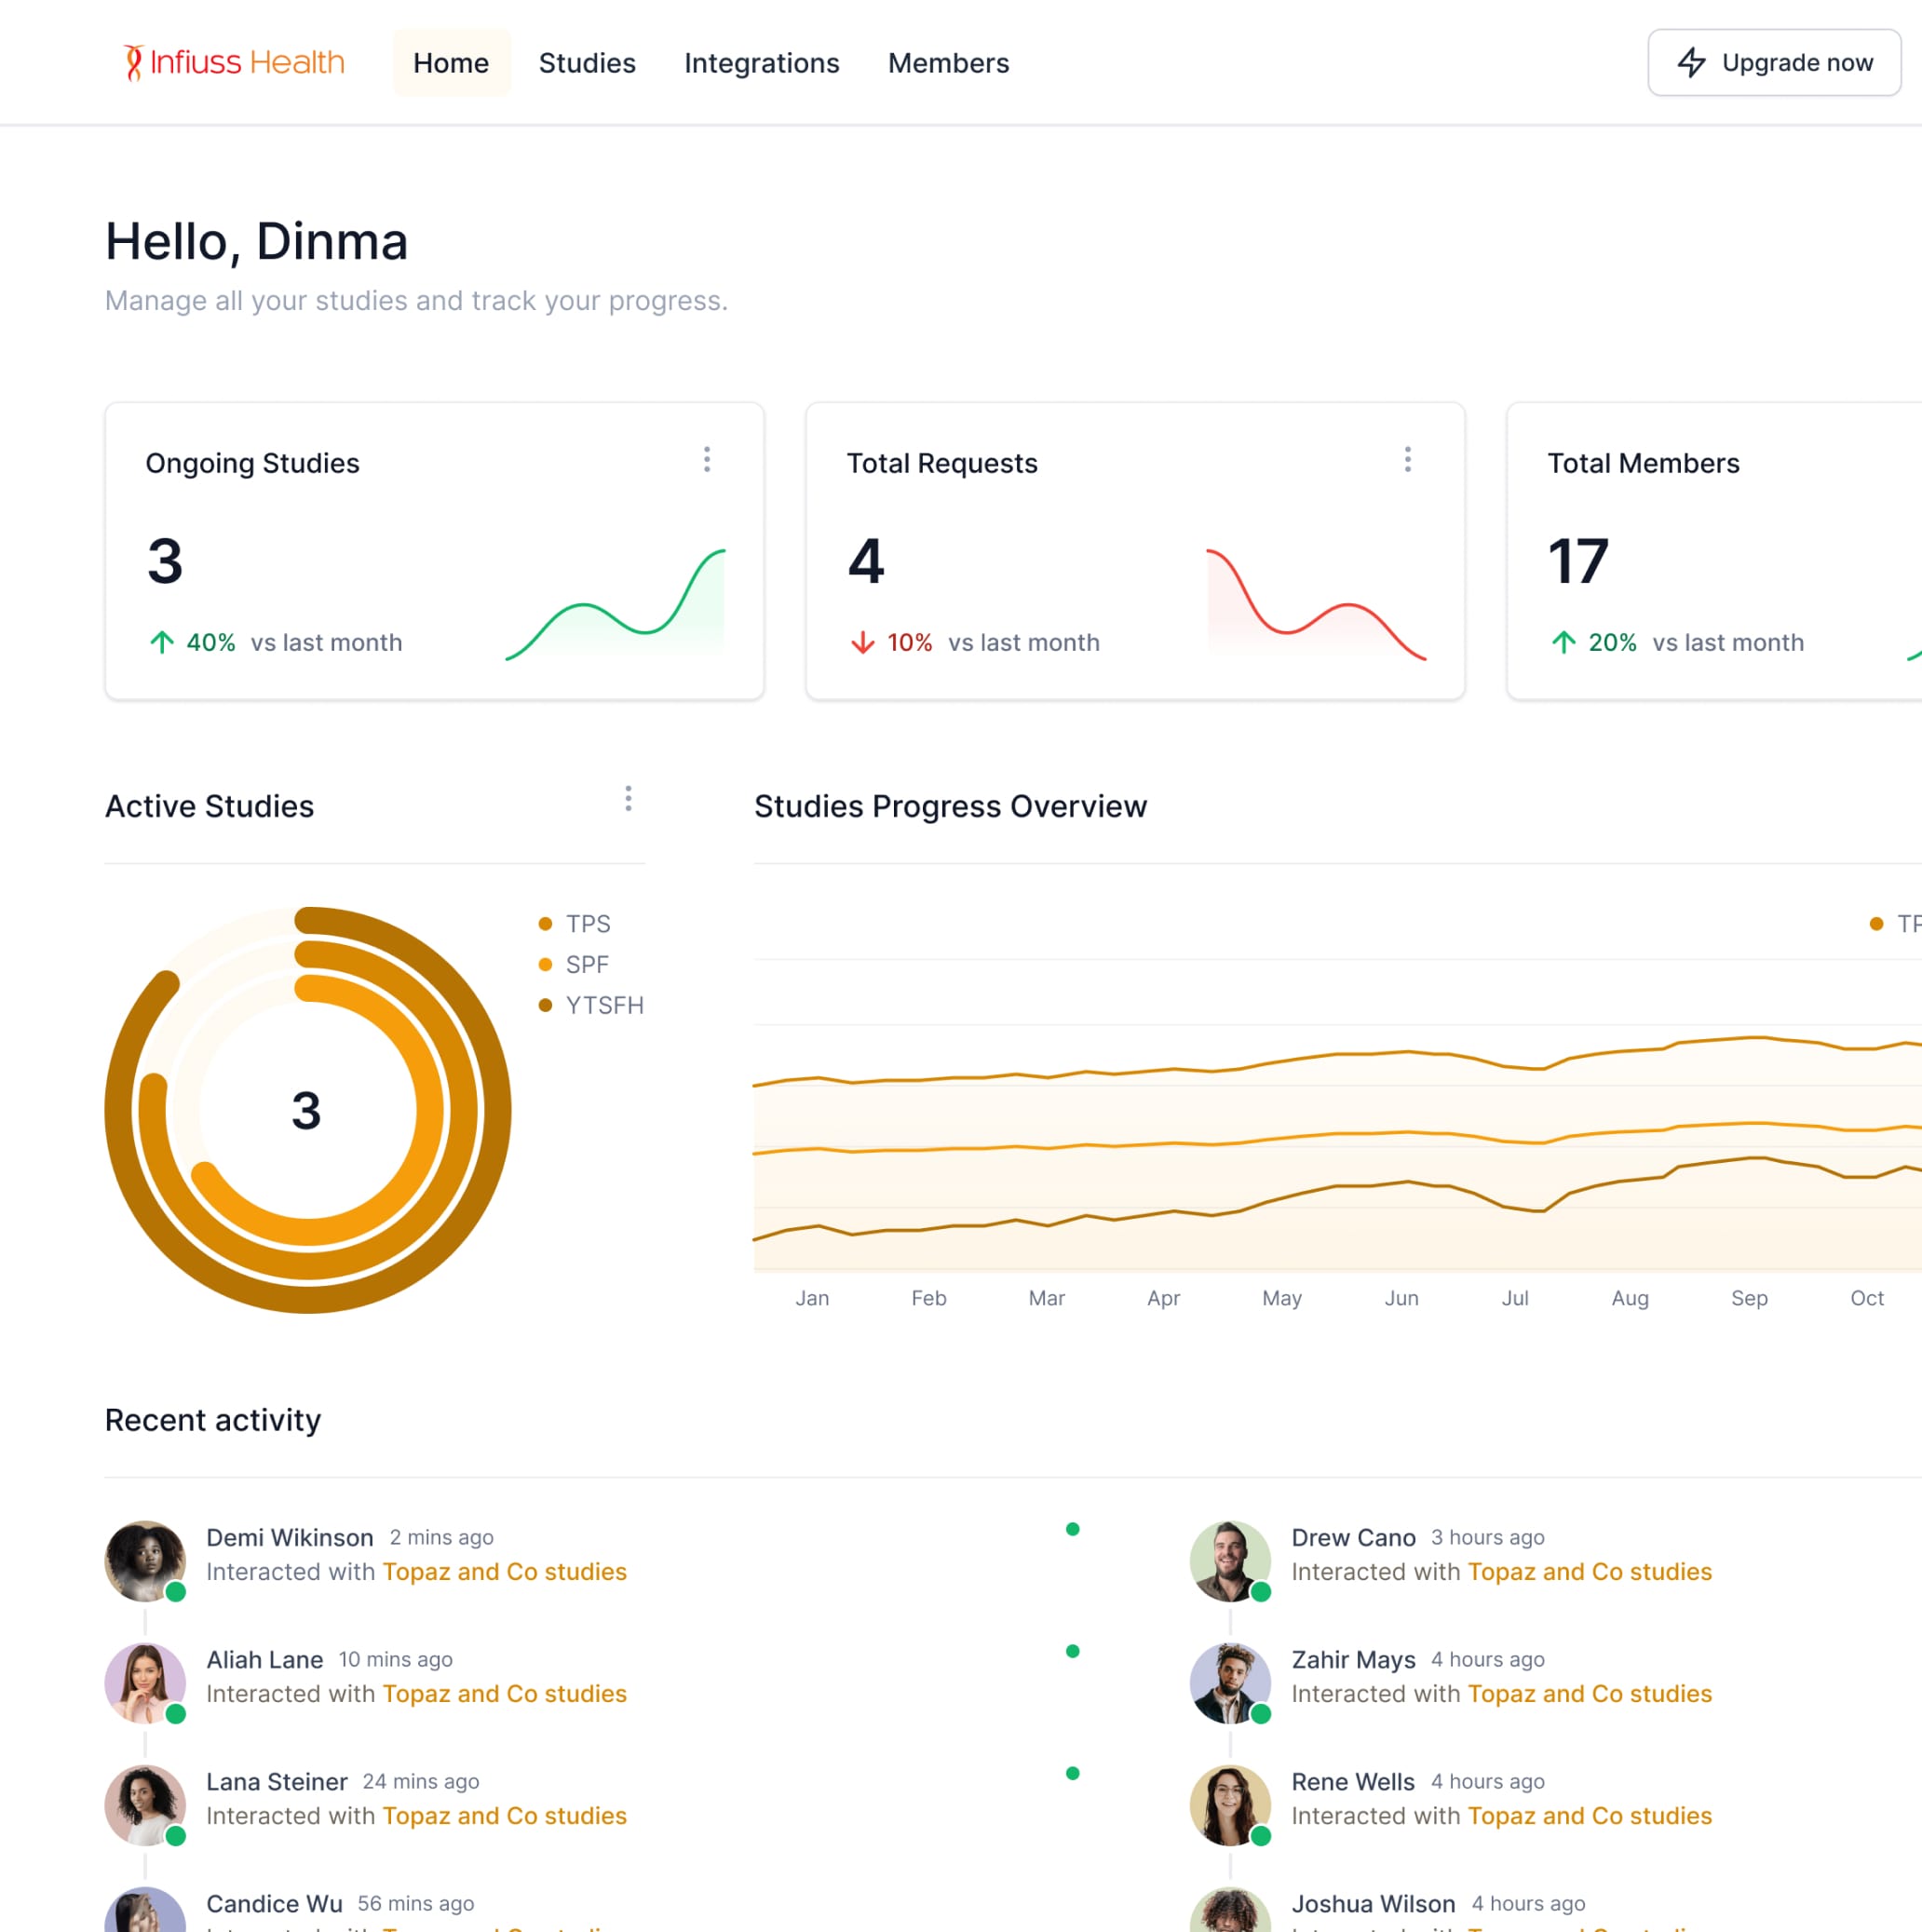Click the lightning bolt upgrade icon
The height and width of the screenshot is (1932, 1922).
(1691, 62)
